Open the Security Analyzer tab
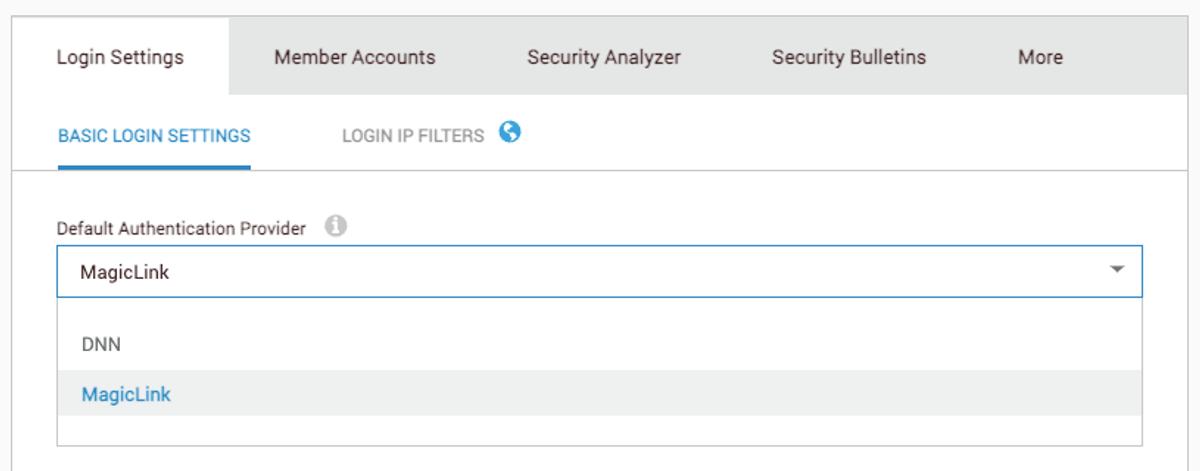Viewport: 1200px width, 471px height. coord(604,57)
